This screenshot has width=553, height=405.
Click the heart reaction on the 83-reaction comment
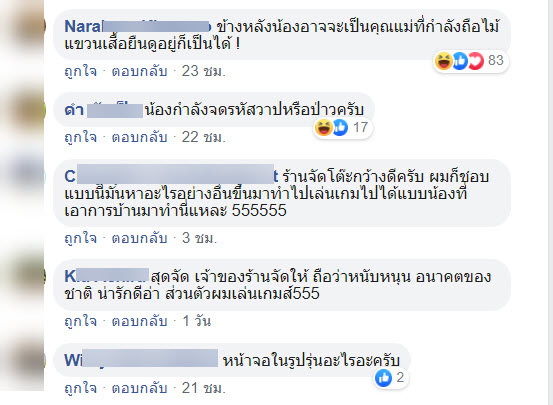pos(475,61)
